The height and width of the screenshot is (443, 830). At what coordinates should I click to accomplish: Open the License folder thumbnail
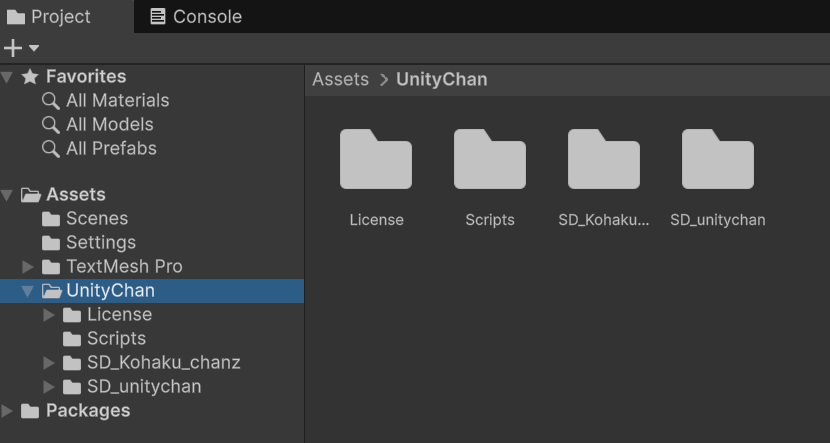coord(376,160)
